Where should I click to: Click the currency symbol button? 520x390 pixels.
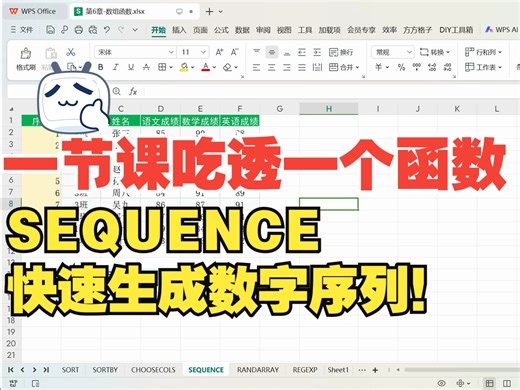tap(378, 67)
